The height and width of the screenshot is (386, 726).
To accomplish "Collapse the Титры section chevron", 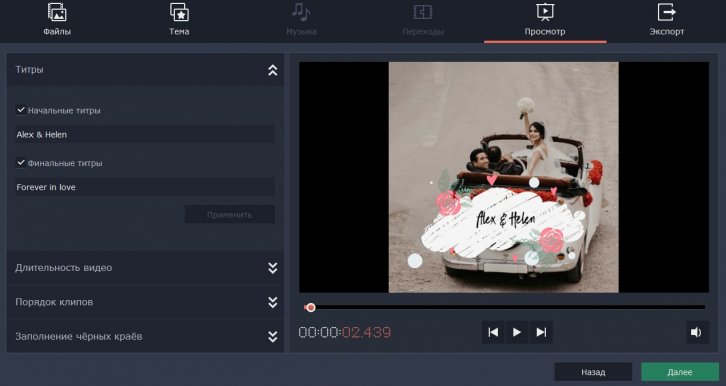I will click(273, 70).
